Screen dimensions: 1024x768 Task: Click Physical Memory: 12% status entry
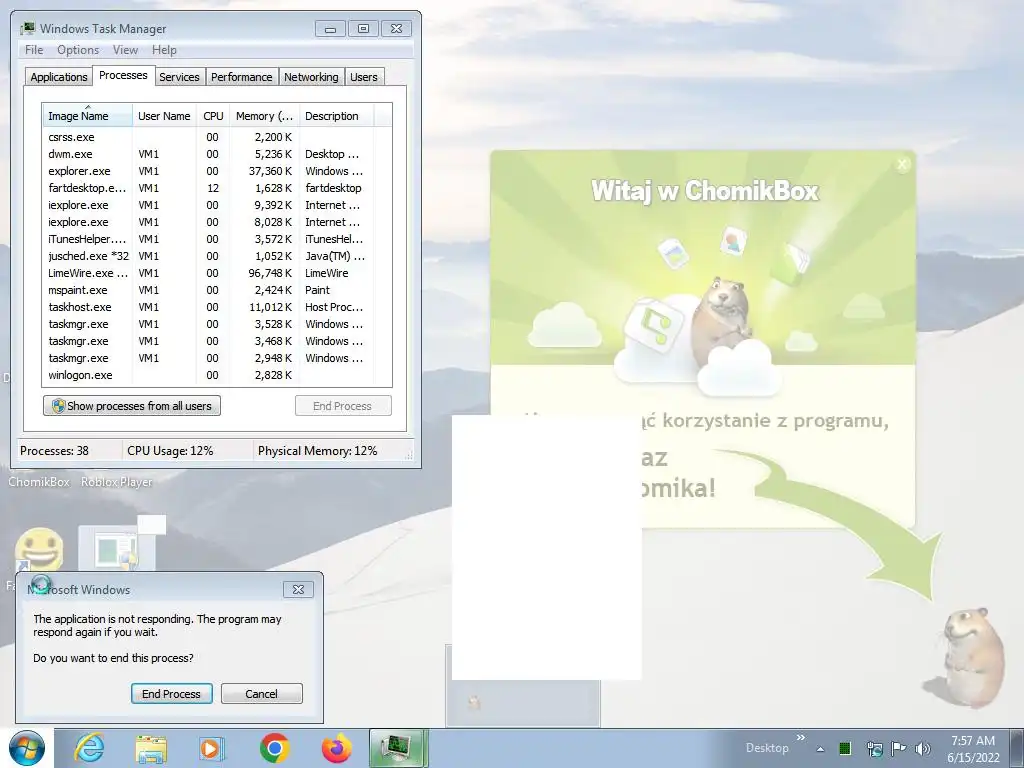[x=317, y=451]
